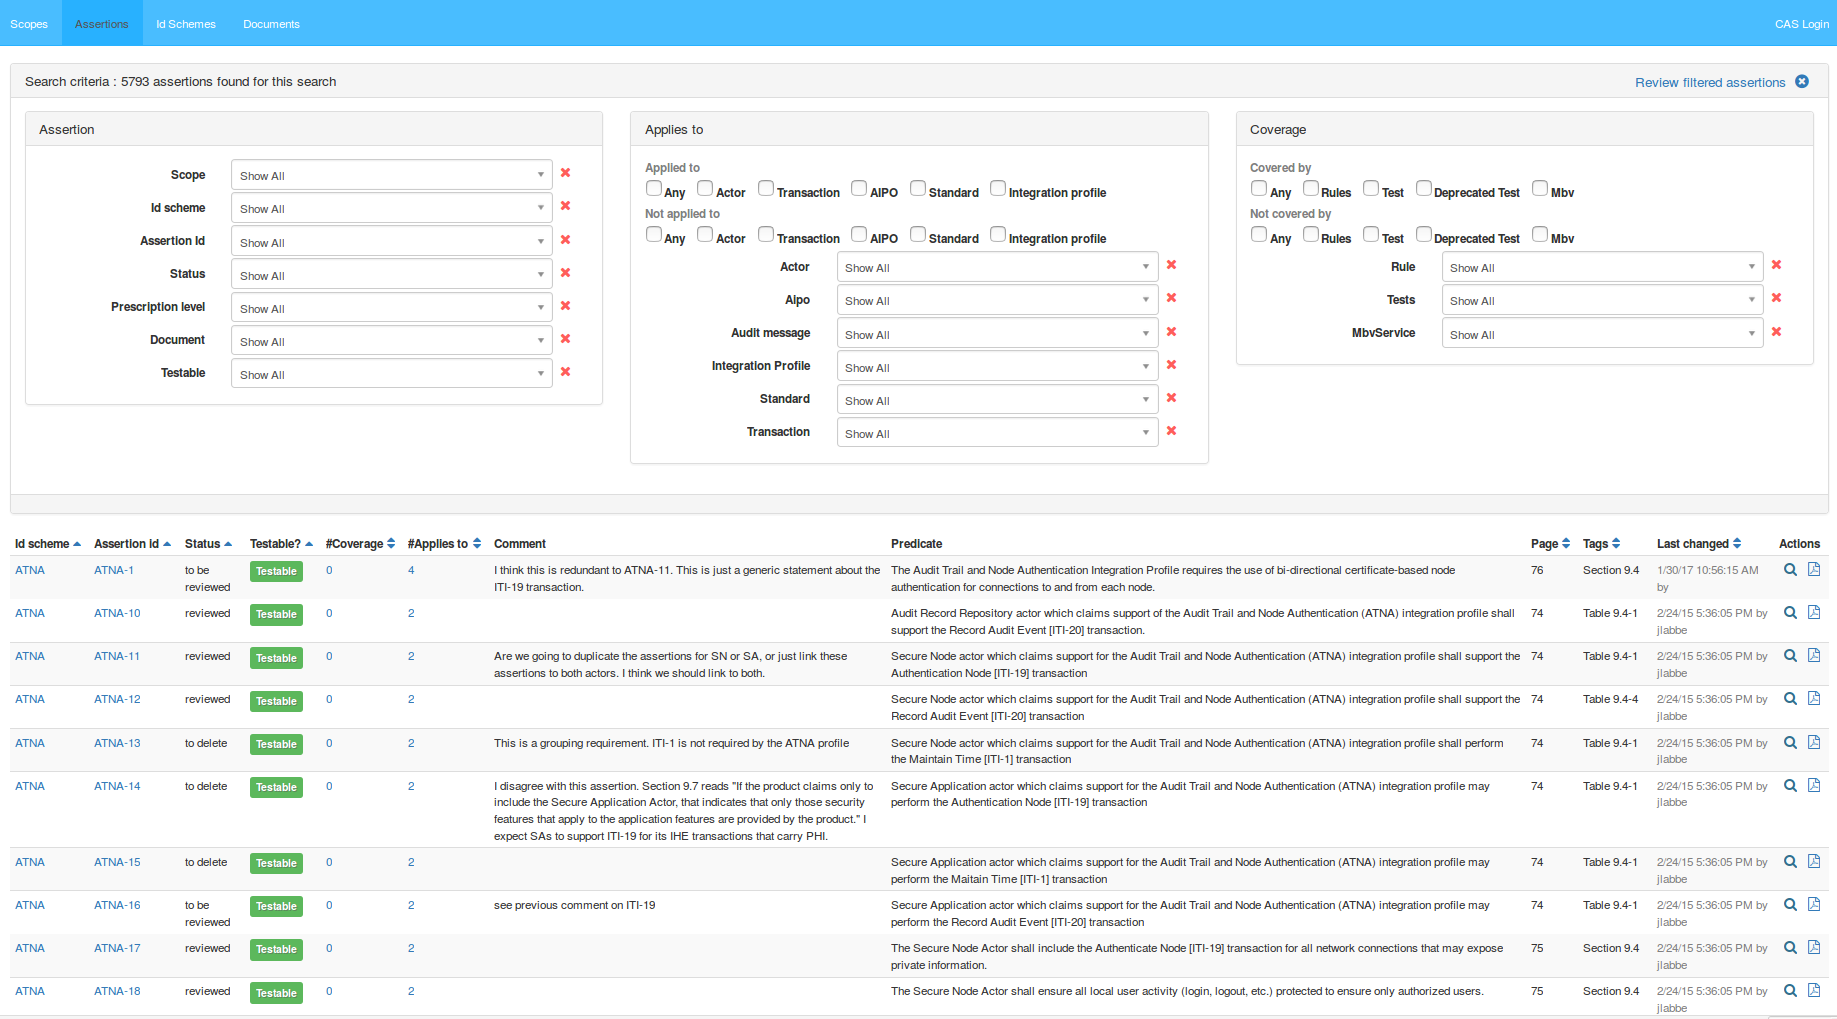Clear the Rule filter with red X

(x=1776, y=265)
